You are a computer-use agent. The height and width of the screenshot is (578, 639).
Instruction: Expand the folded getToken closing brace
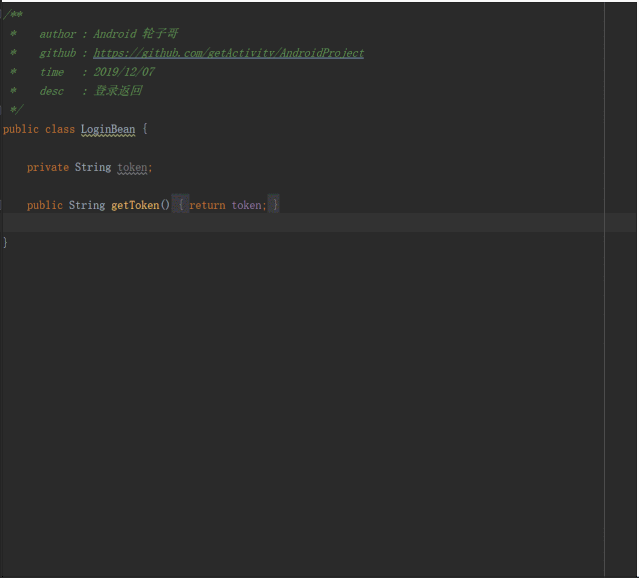pyautogui.click(x=274, y=204)
